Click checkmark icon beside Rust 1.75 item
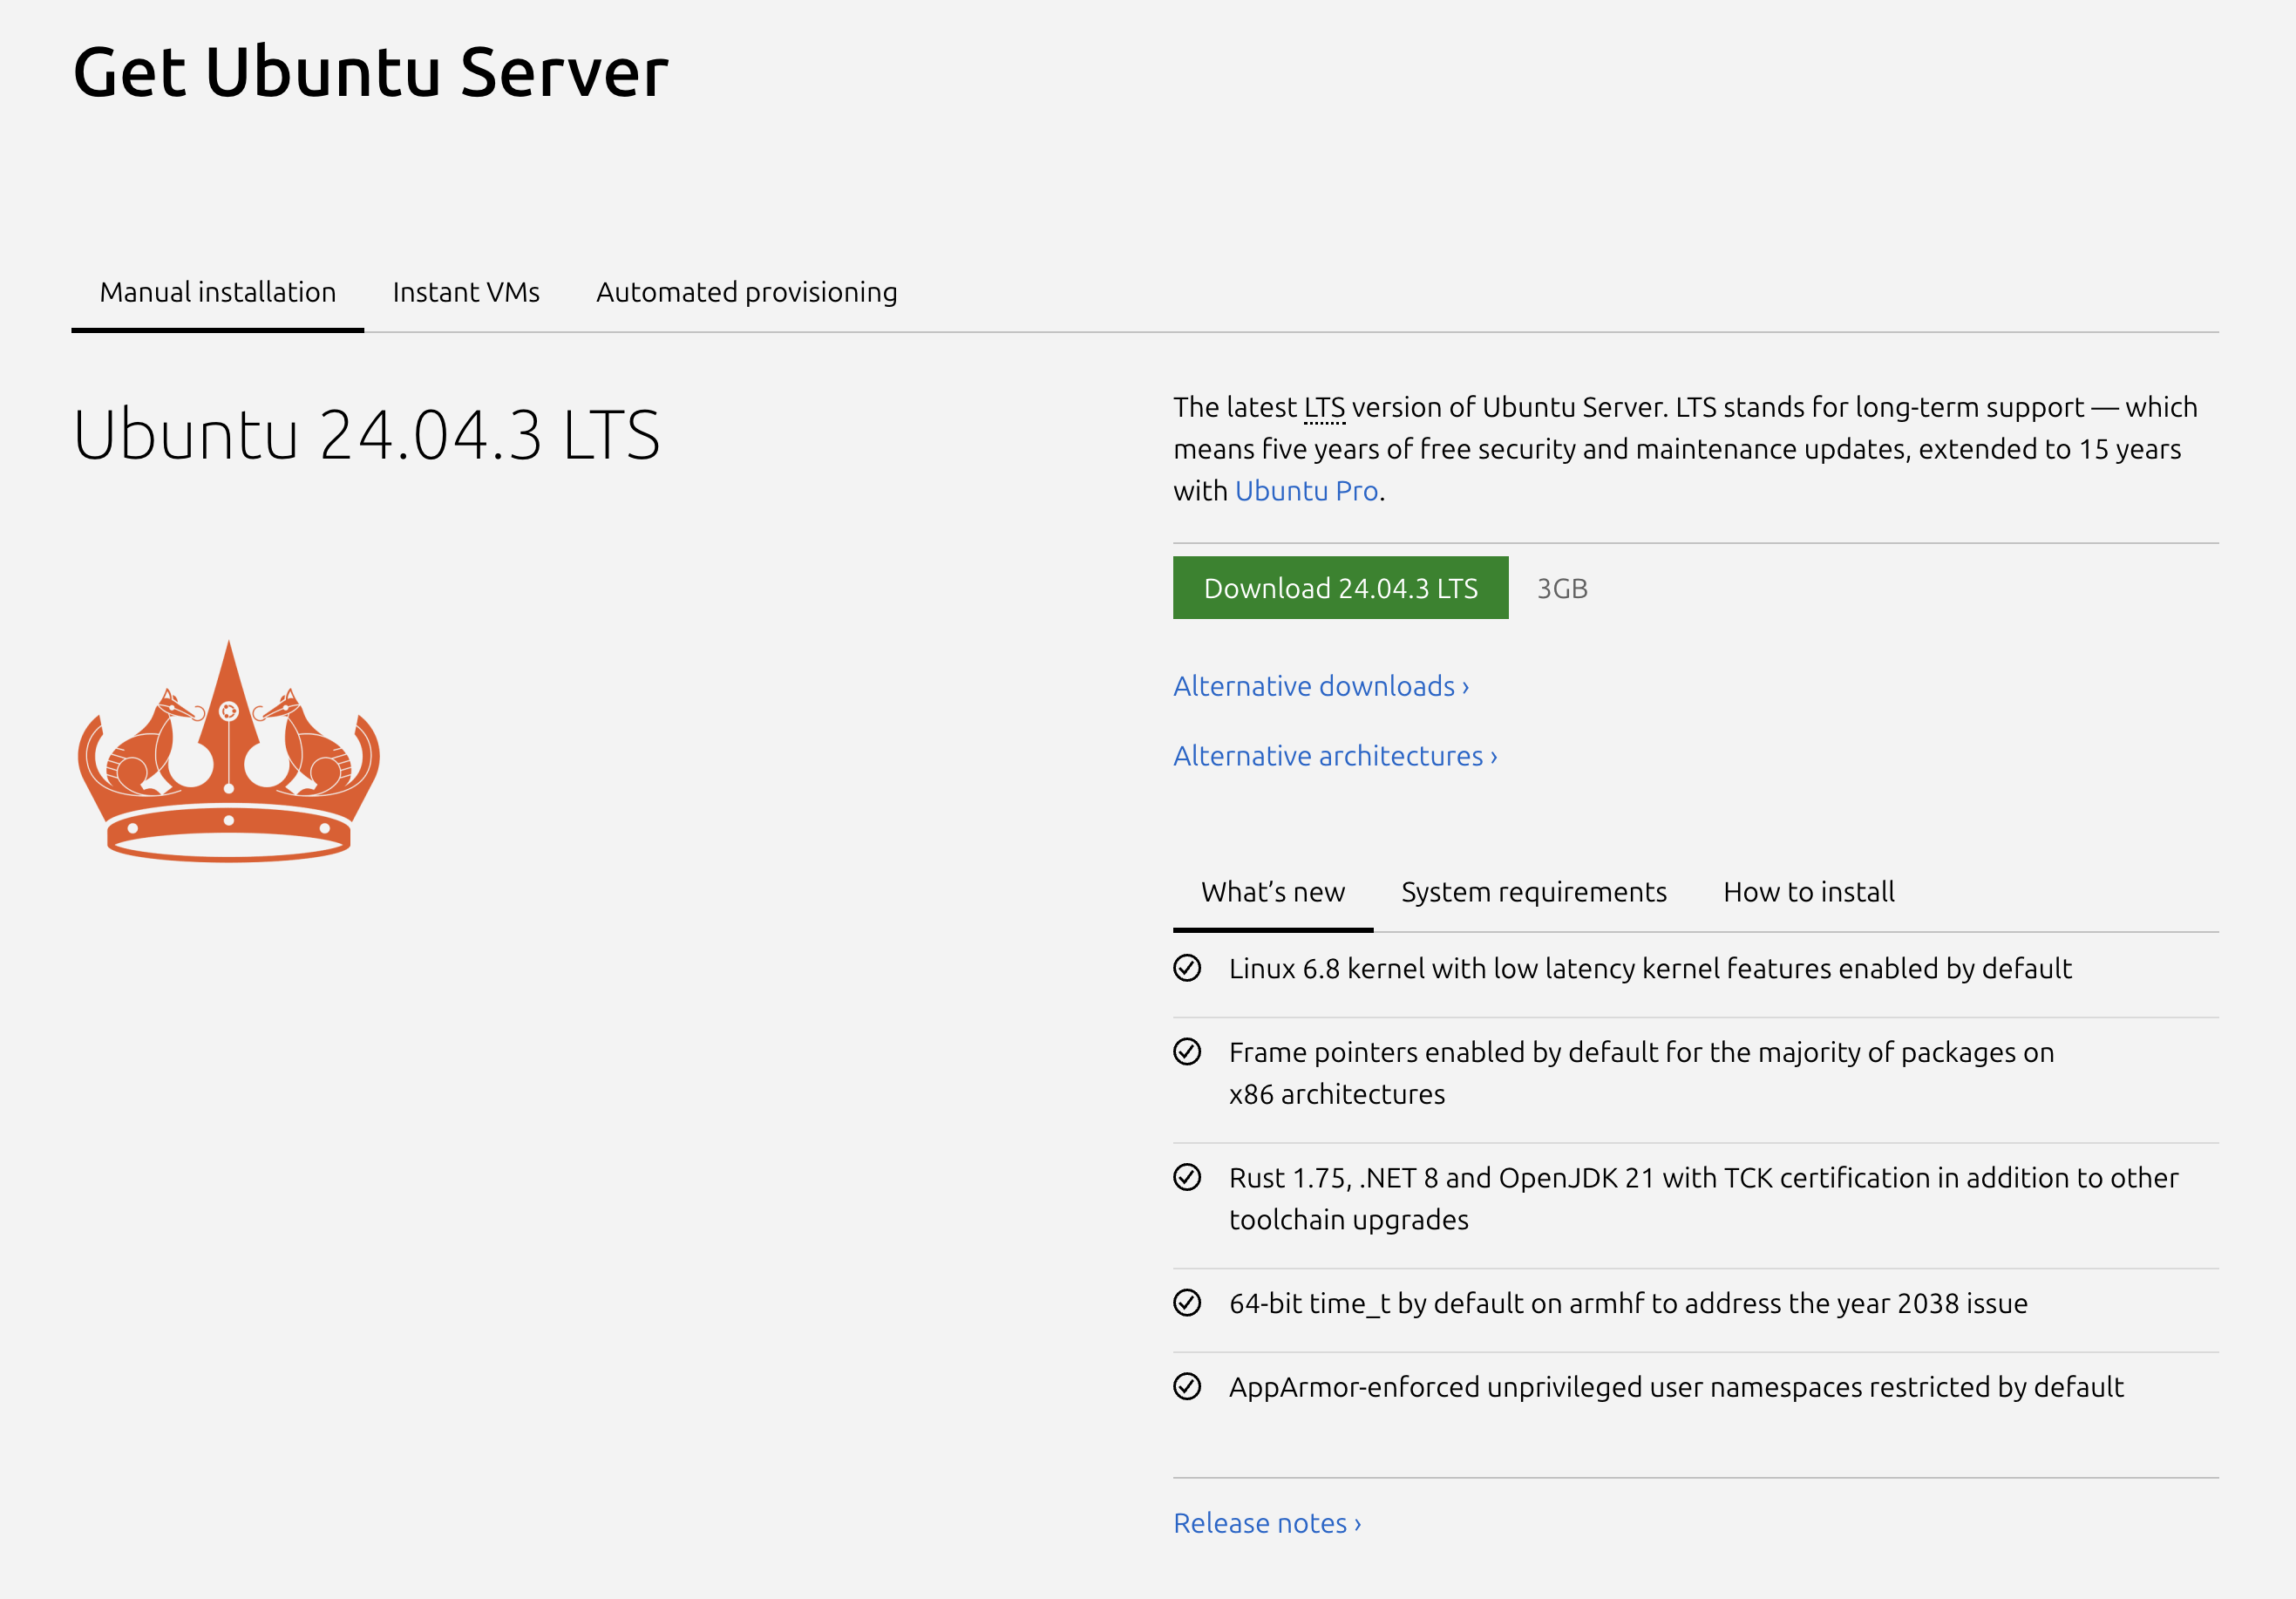This screenshot has width=2296, height=1599. pos(1187,1177)
